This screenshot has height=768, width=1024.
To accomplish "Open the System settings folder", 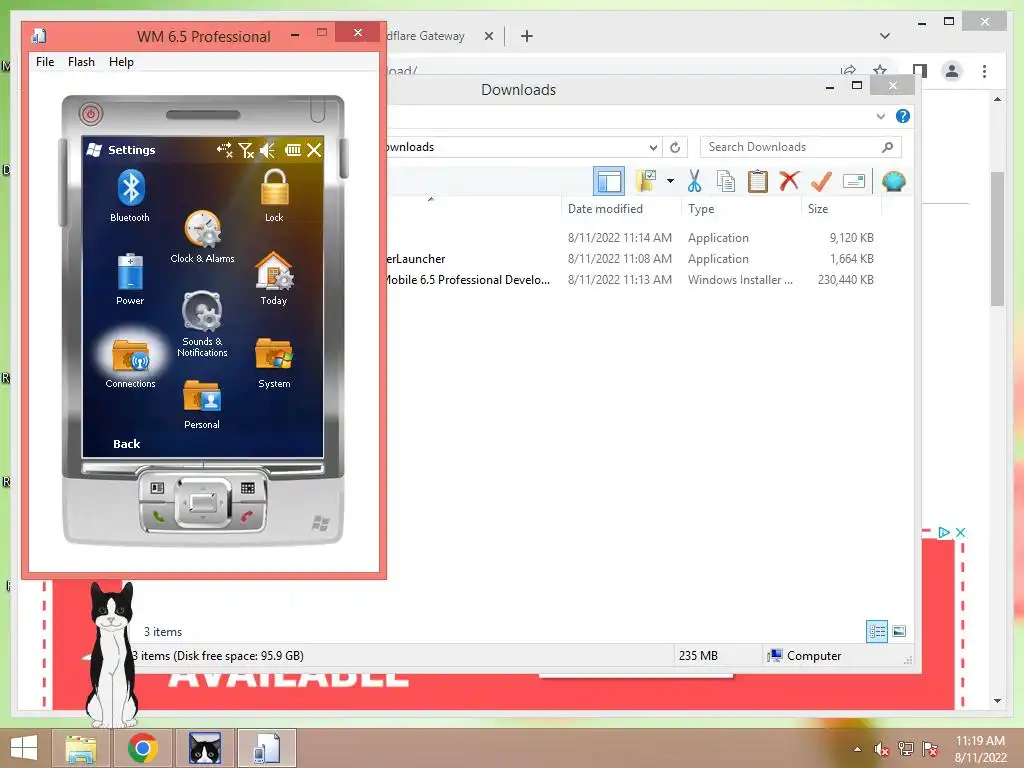I will [274, 363].
